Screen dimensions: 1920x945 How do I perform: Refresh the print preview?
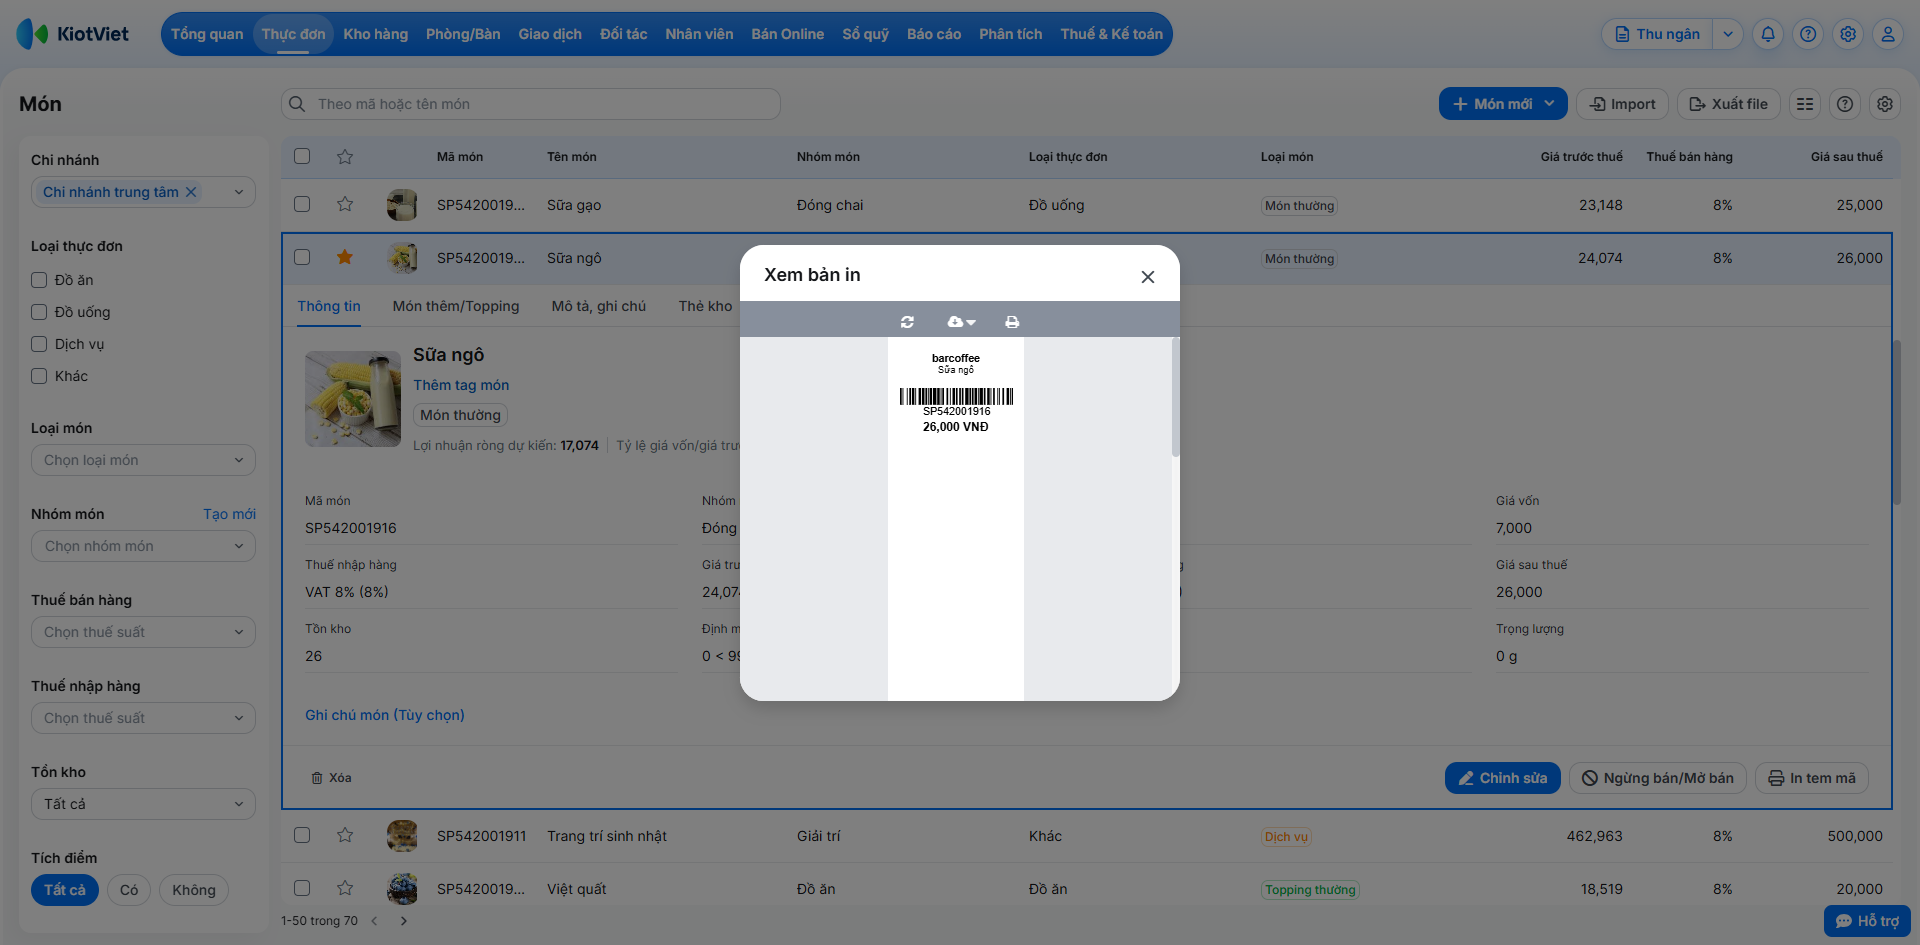tap(907, 322)
